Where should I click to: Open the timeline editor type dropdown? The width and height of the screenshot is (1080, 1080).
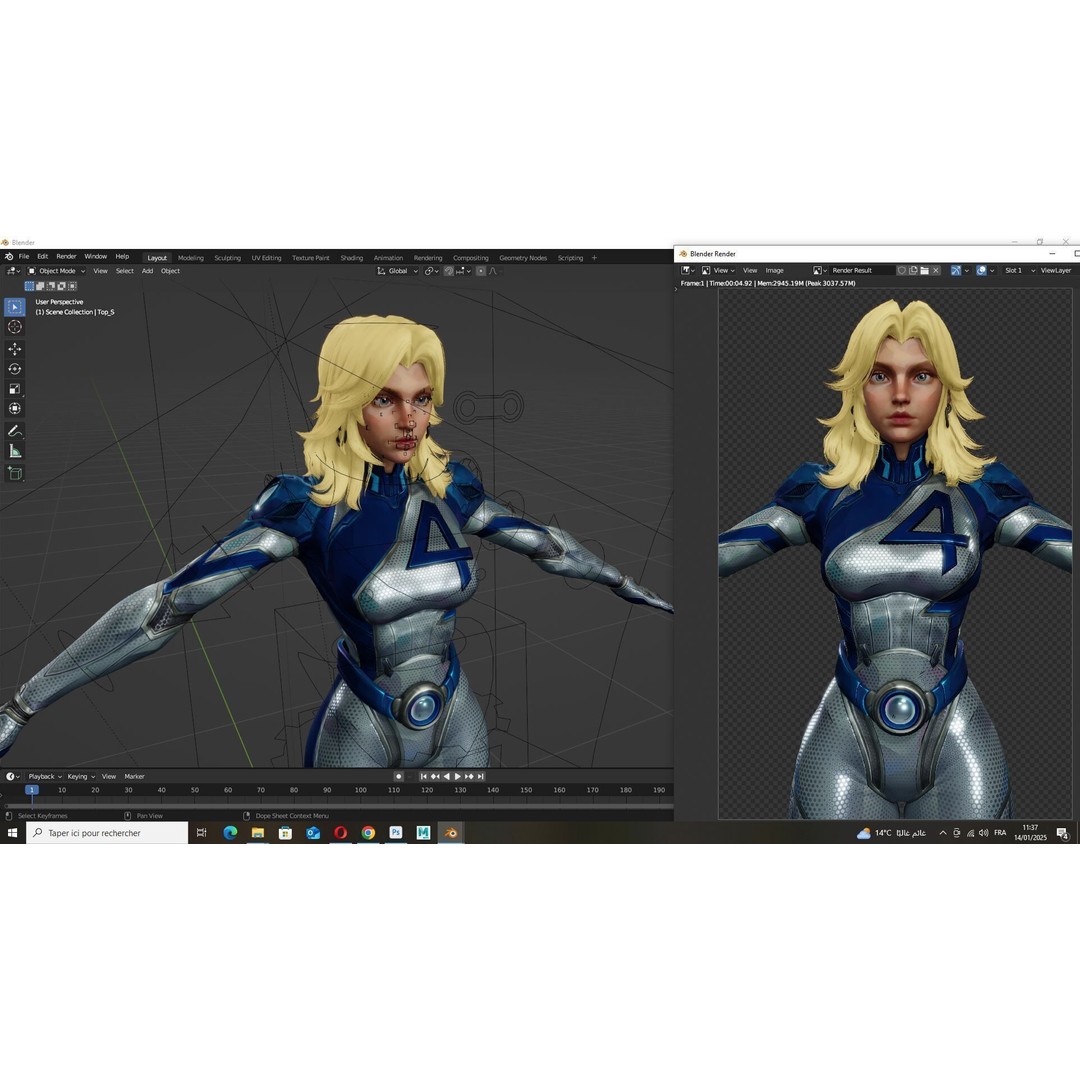click(12, 776)
